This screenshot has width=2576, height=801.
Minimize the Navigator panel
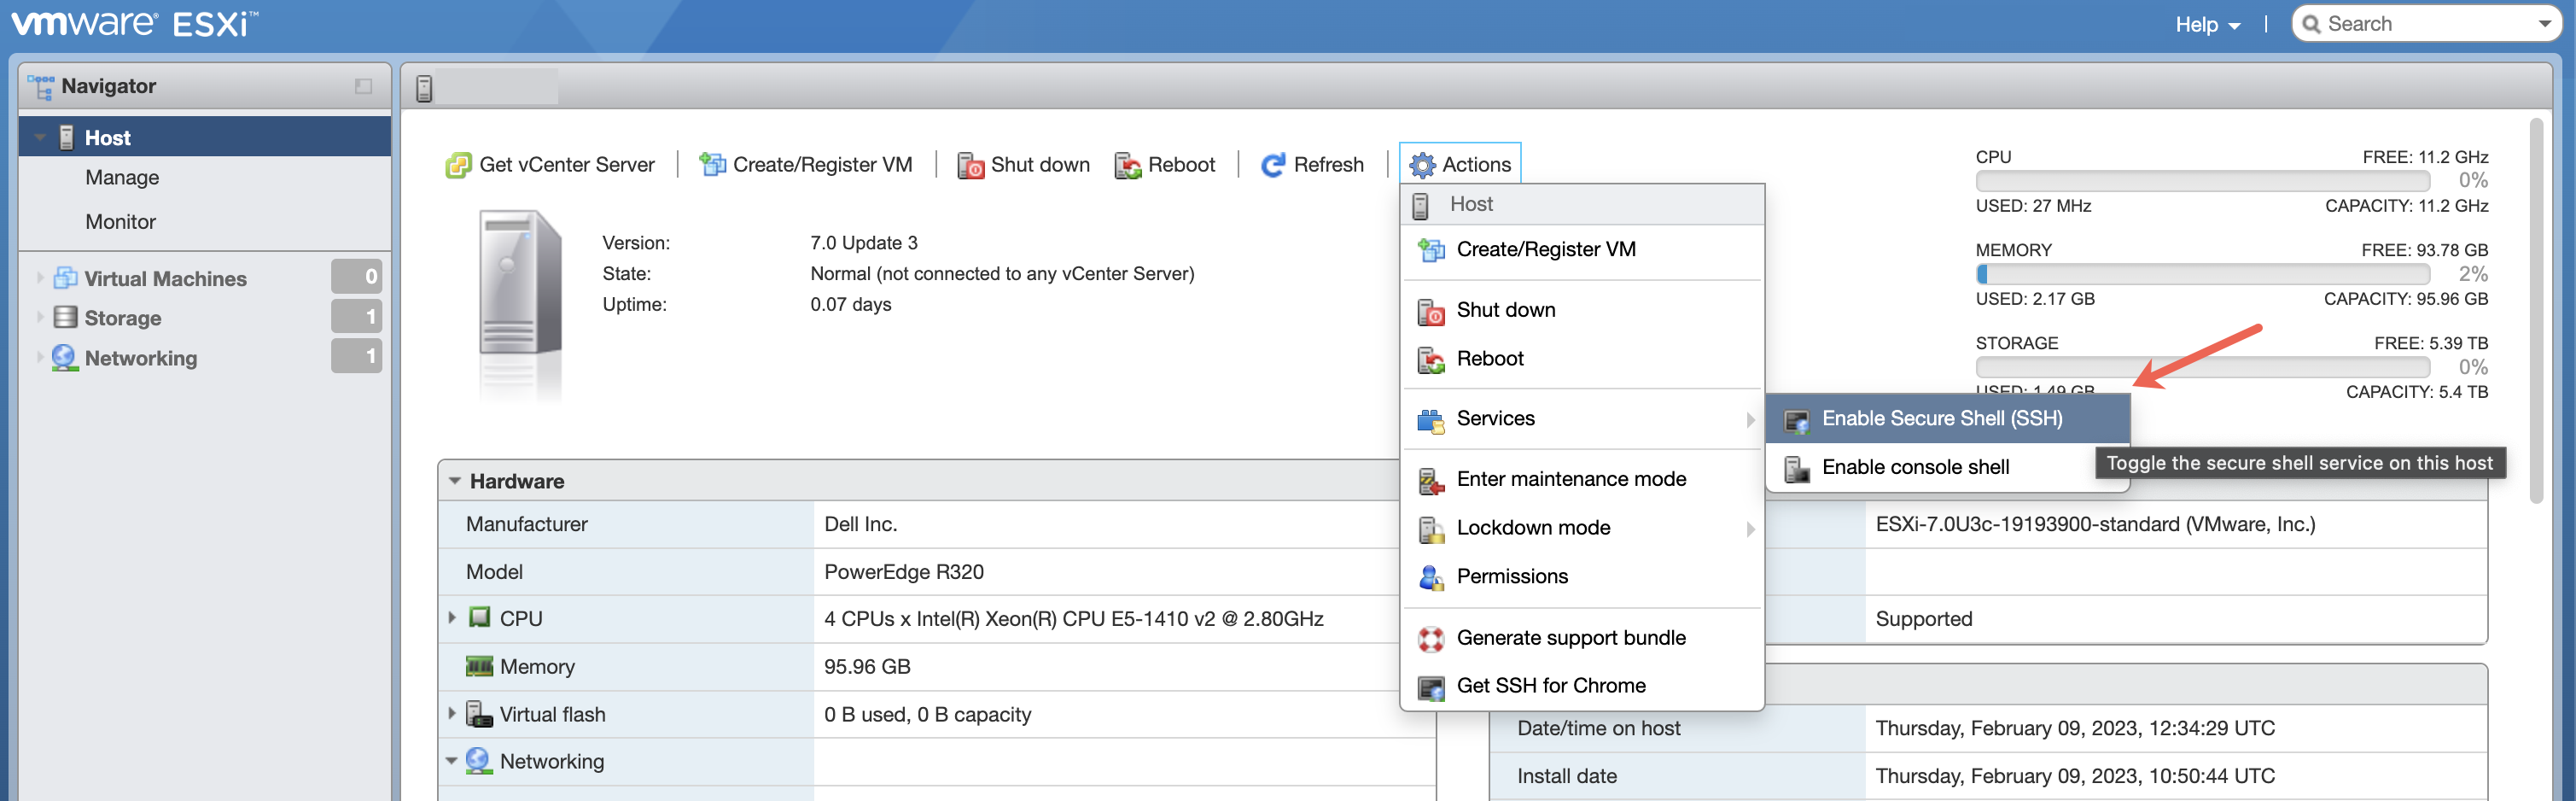click(x=363, y=87)
